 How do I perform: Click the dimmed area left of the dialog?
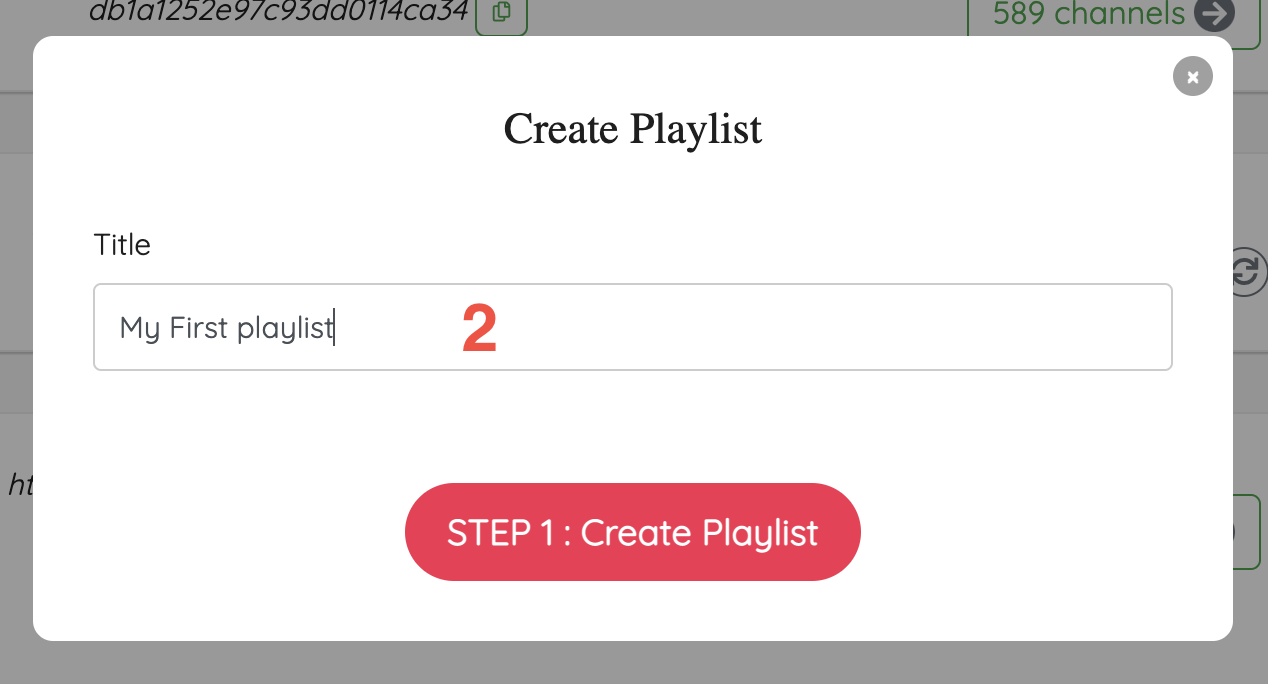(15, 300)
